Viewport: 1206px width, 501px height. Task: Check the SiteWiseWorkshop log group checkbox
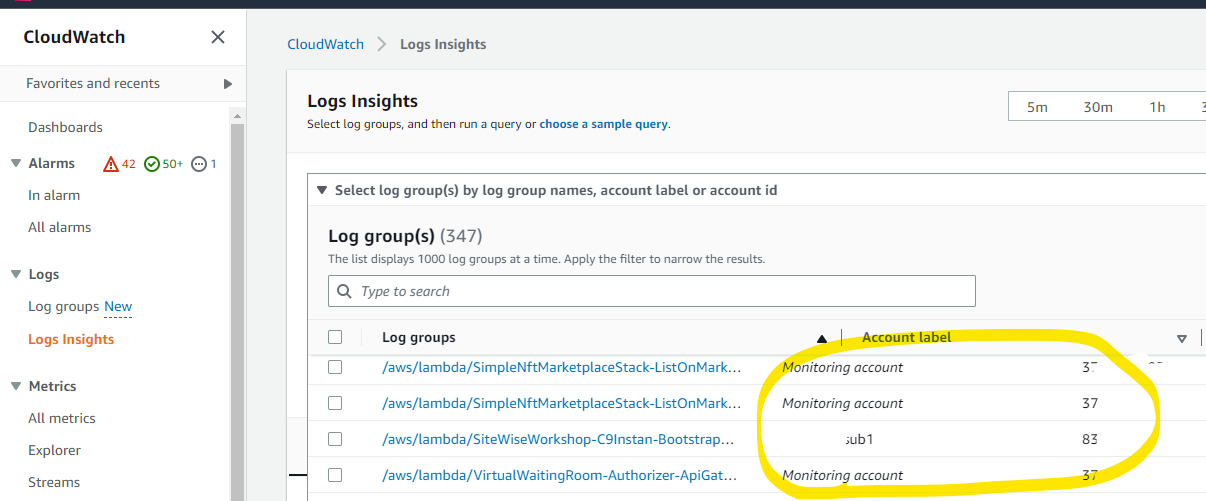point(335,439)
